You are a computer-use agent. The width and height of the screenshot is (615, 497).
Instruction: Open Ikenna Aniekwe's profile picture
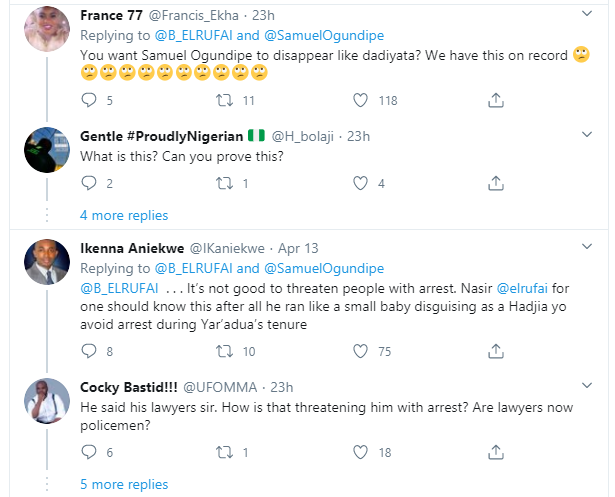point(45,261)
